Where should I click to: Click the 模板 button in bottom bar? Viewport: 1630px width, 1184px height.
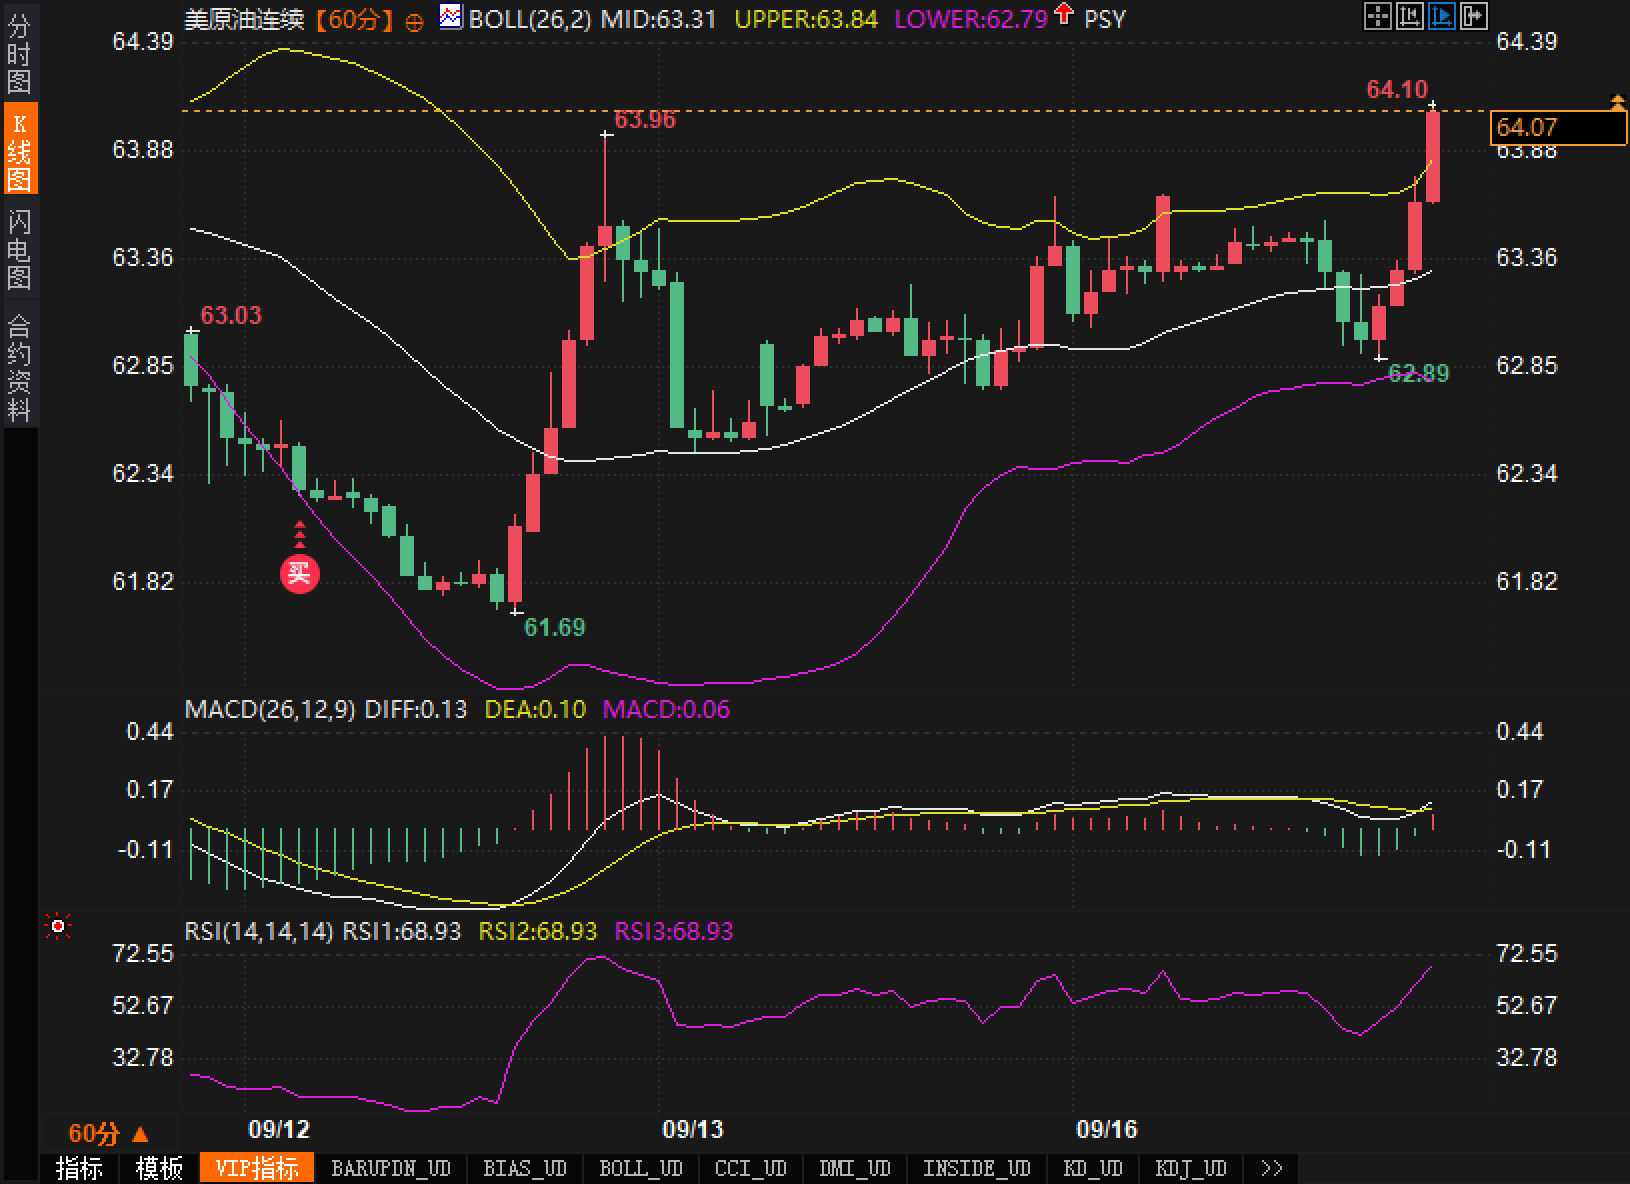click(159, 1168)
